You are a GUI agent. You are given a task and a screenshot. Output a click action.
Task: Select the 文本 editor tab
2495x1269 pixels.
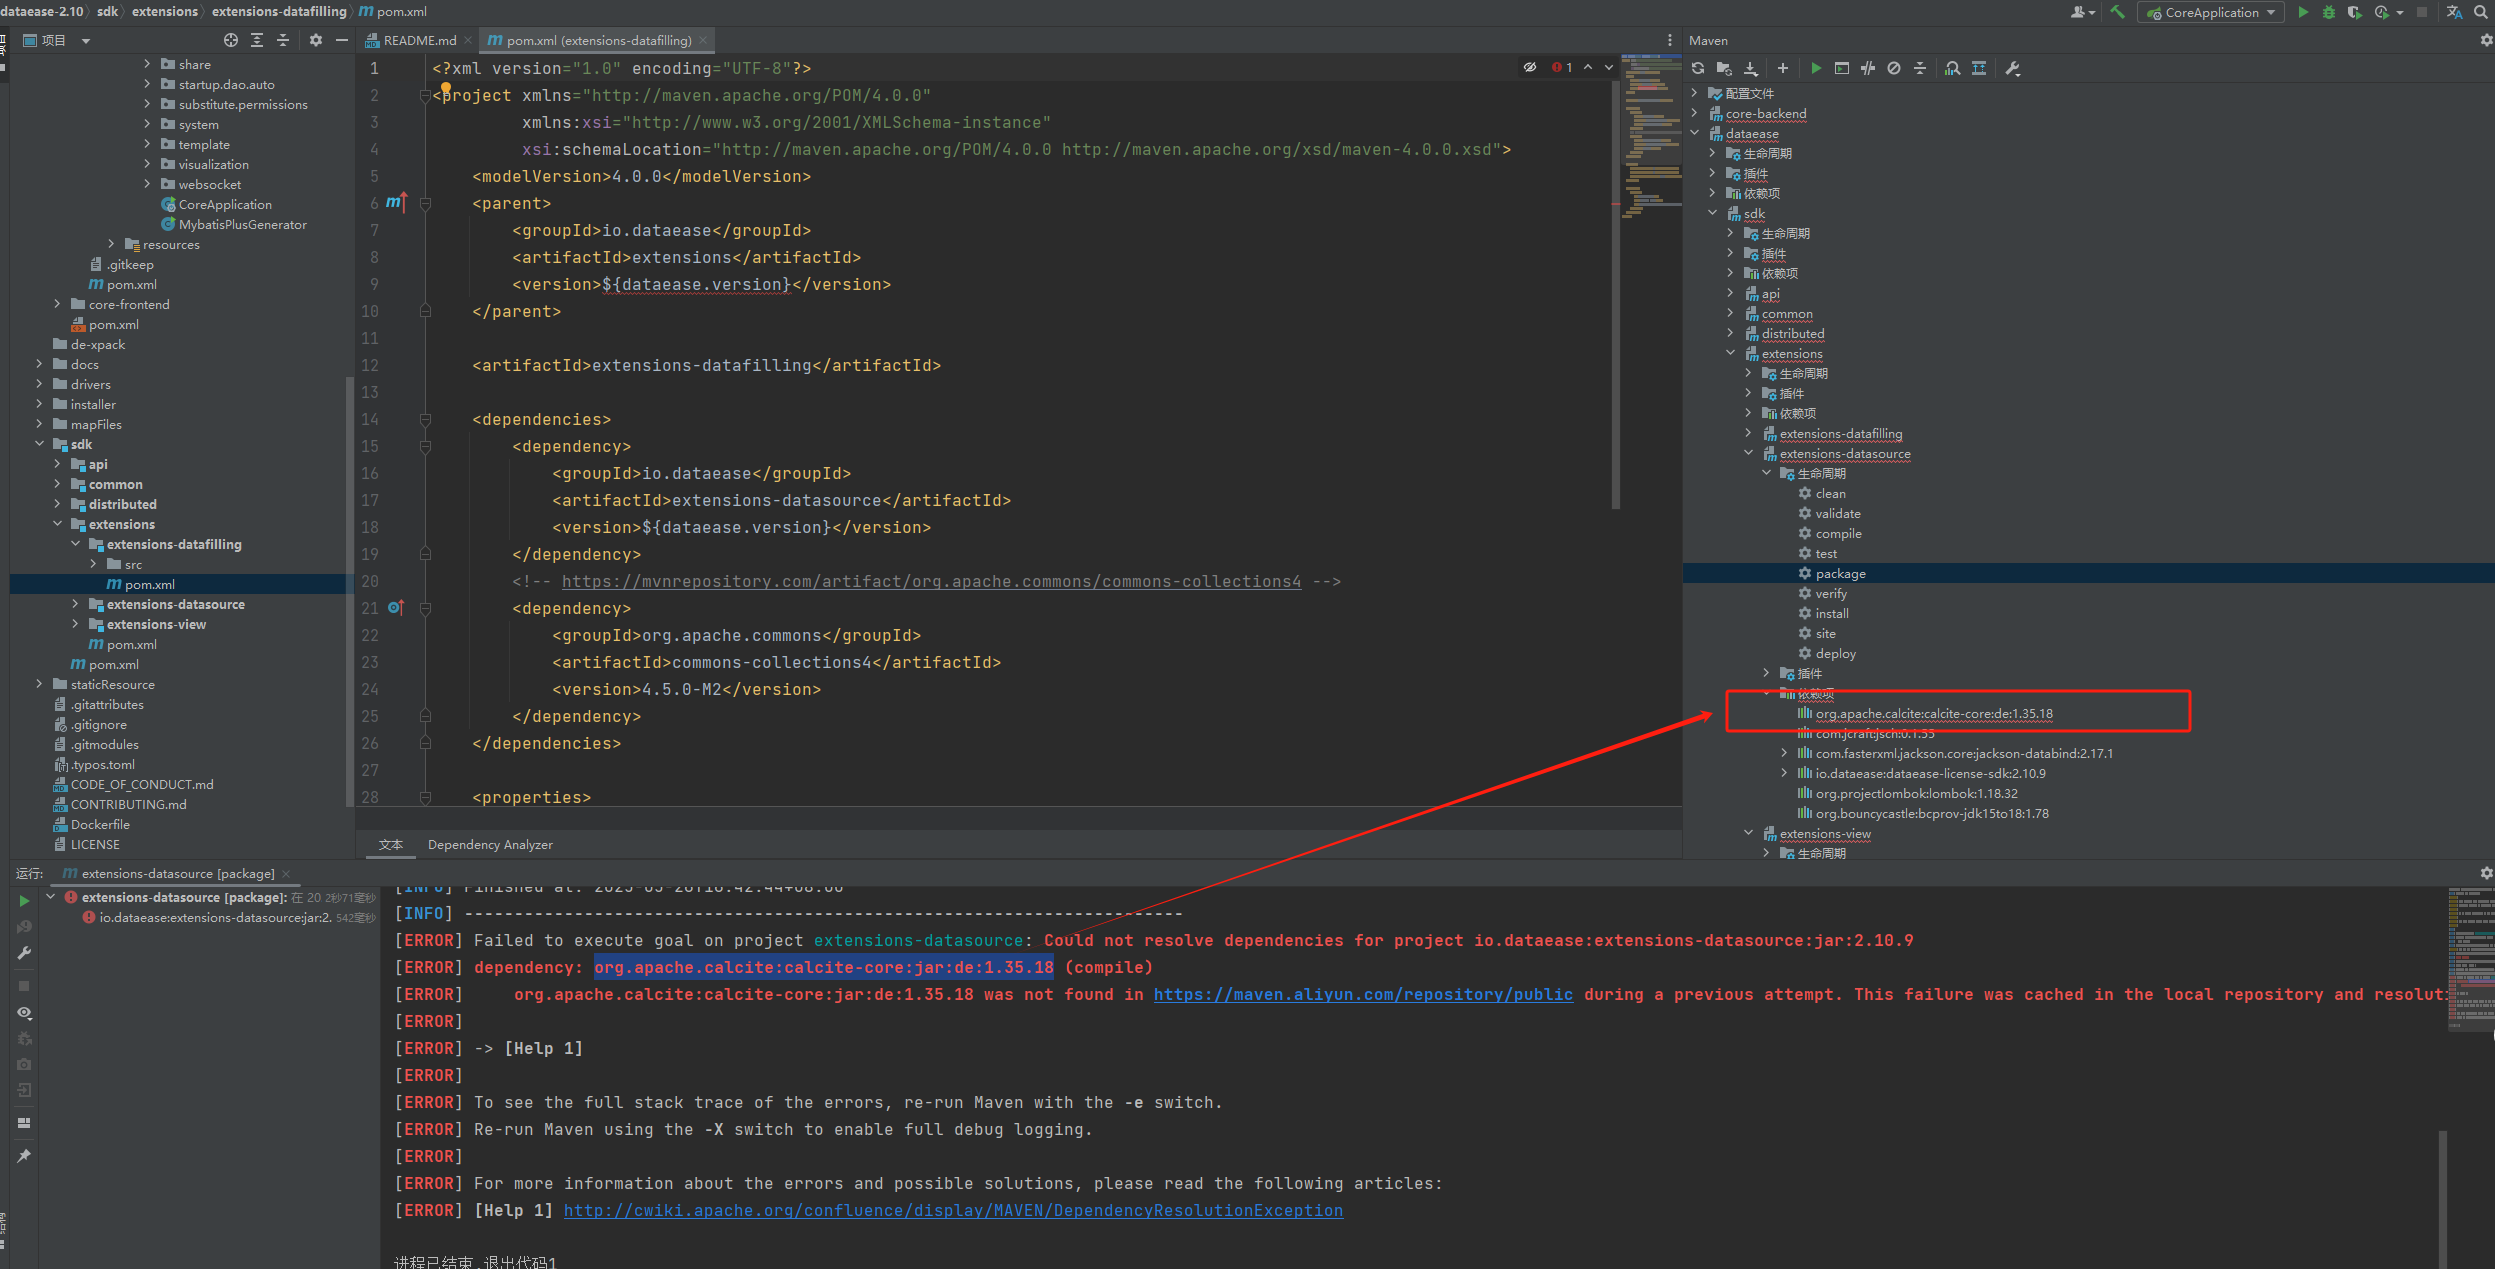[x=391, y=845]
